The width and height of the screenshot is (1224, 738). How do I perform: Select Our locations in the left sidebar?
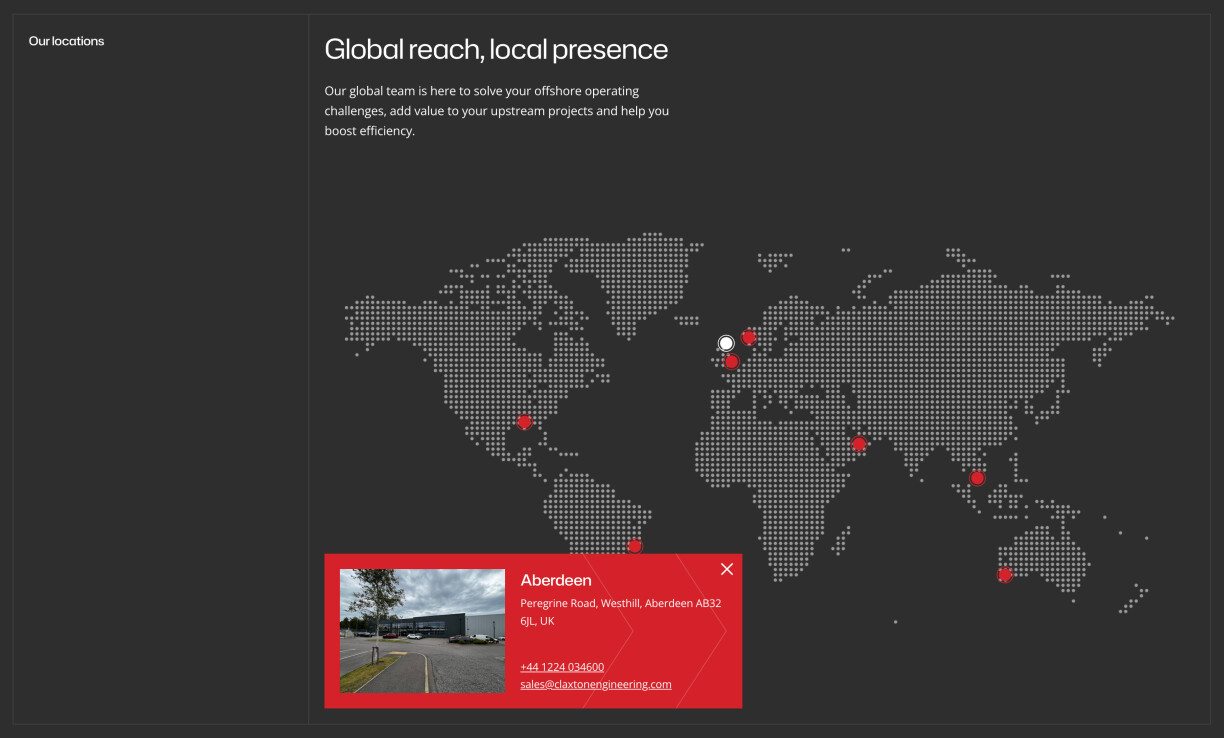pos(66,41)
